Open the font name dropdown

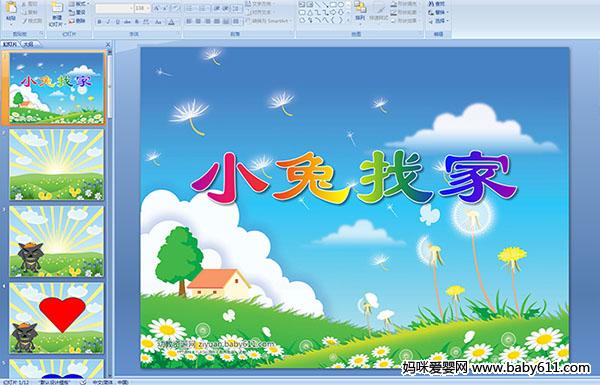131,8
